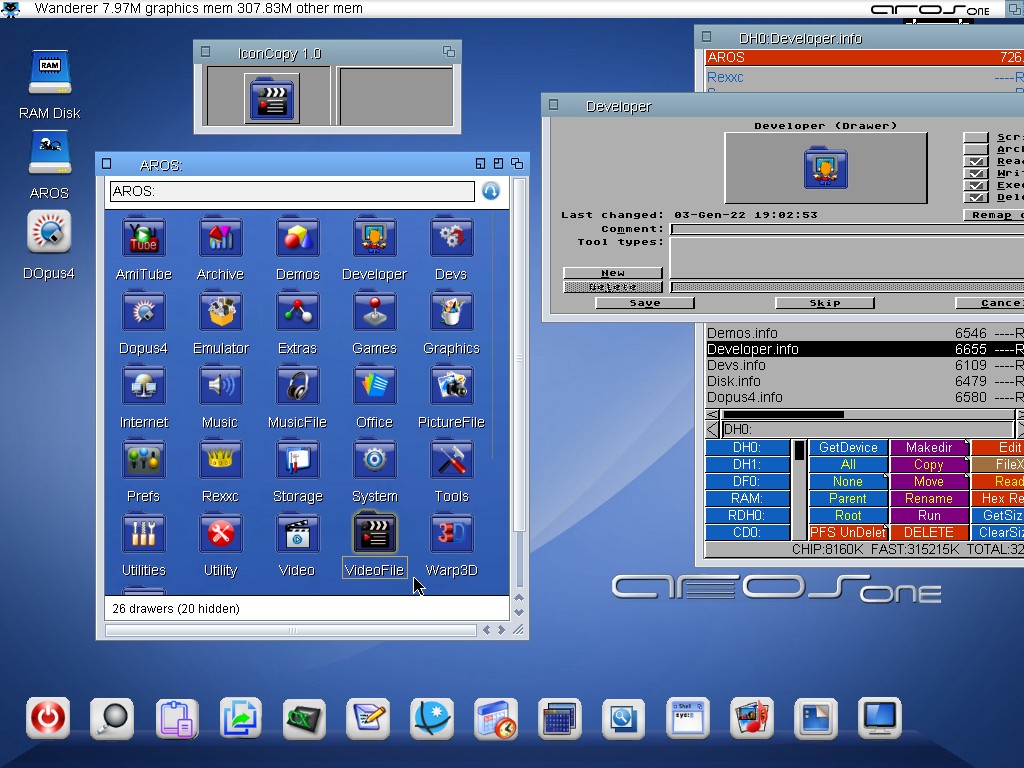The image size is (1024, 768).
Task: Open the Games drawer icon
Action: click(x=374, y=313)
